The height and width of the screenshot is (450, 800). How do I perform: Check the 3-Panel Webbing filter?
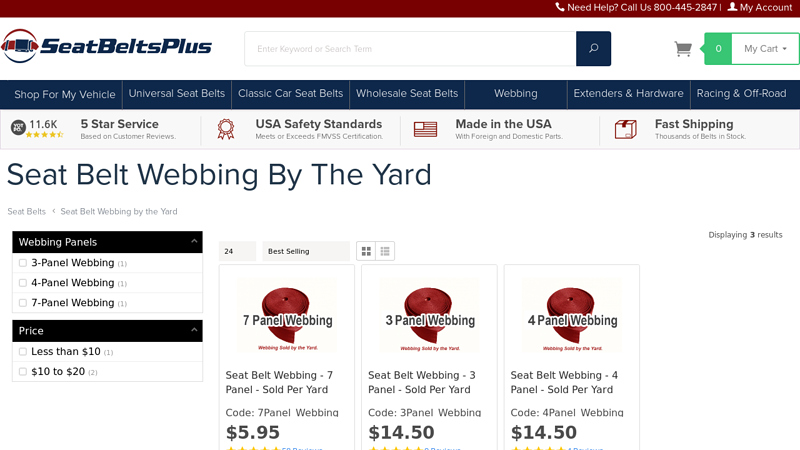click(22, 263)
